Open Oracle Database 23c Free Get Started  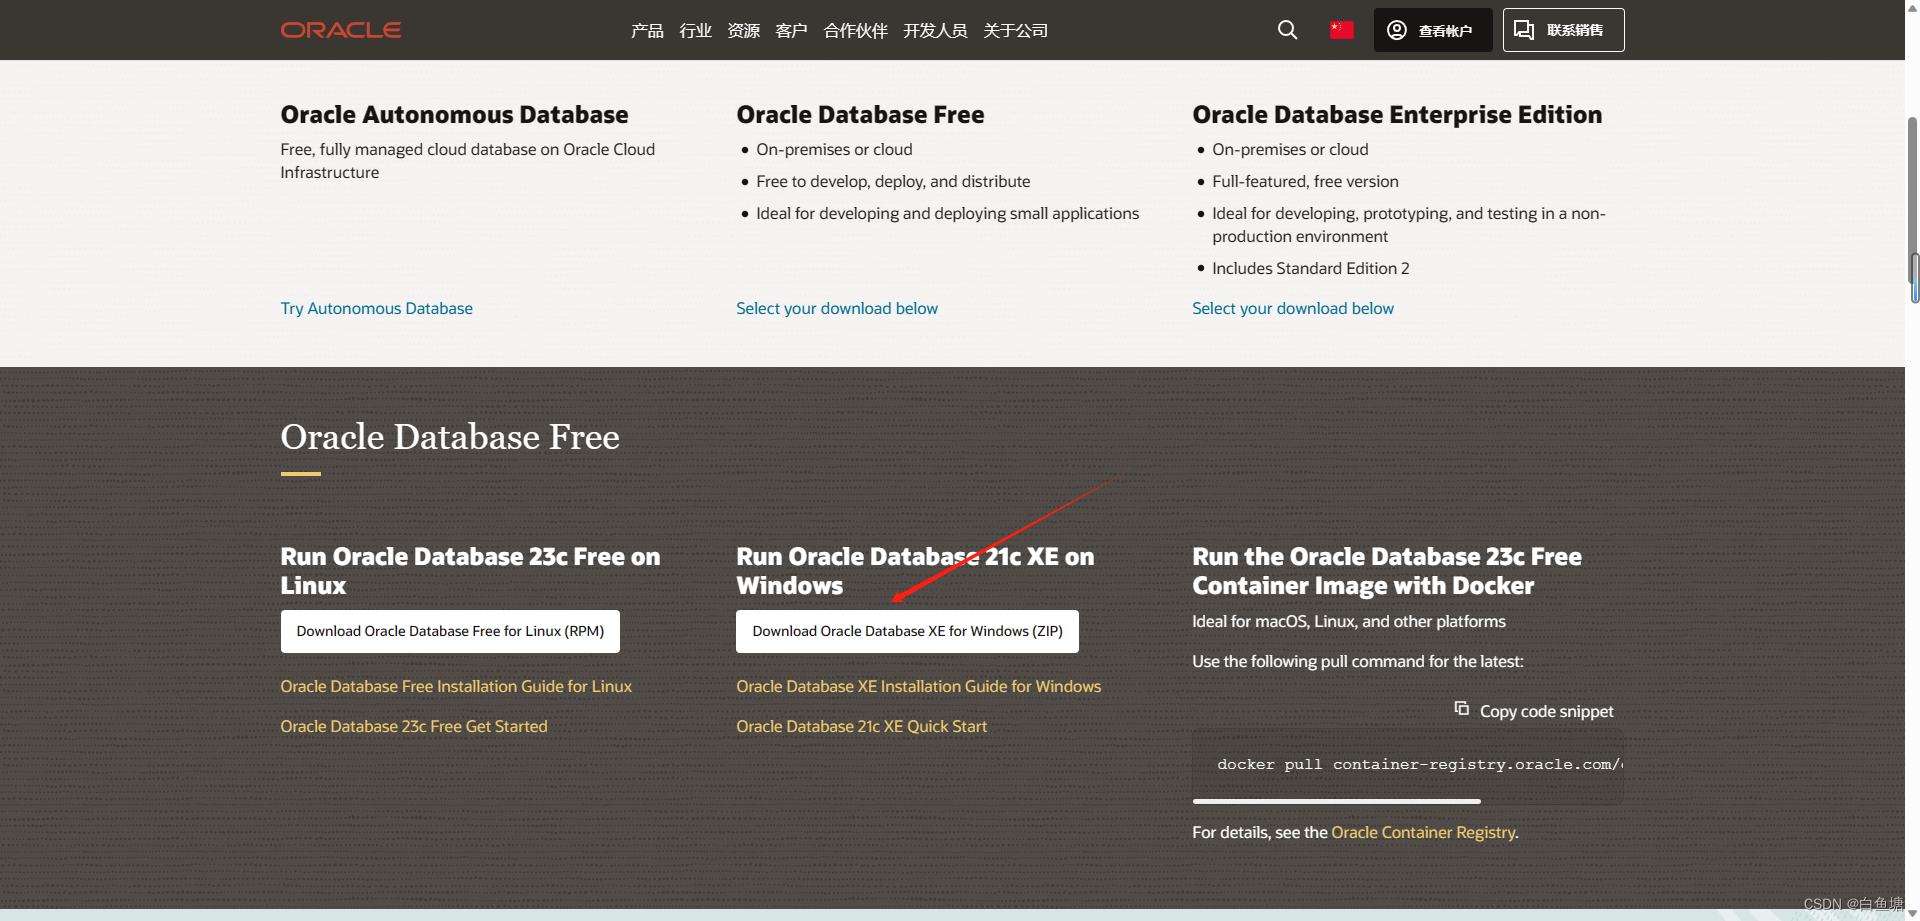click(x=414, y=726)
